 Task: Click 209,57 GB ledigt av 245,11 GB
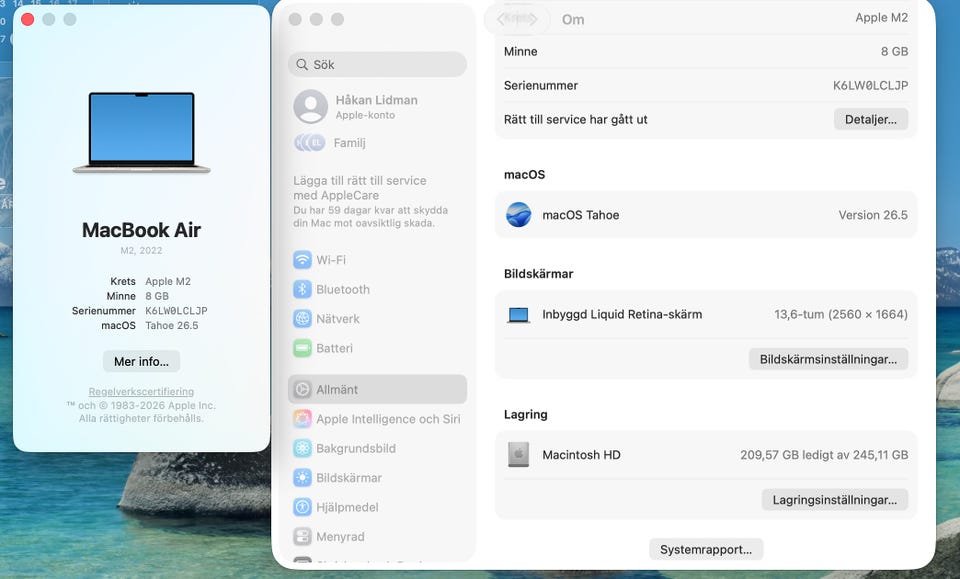tap(824, 455)
